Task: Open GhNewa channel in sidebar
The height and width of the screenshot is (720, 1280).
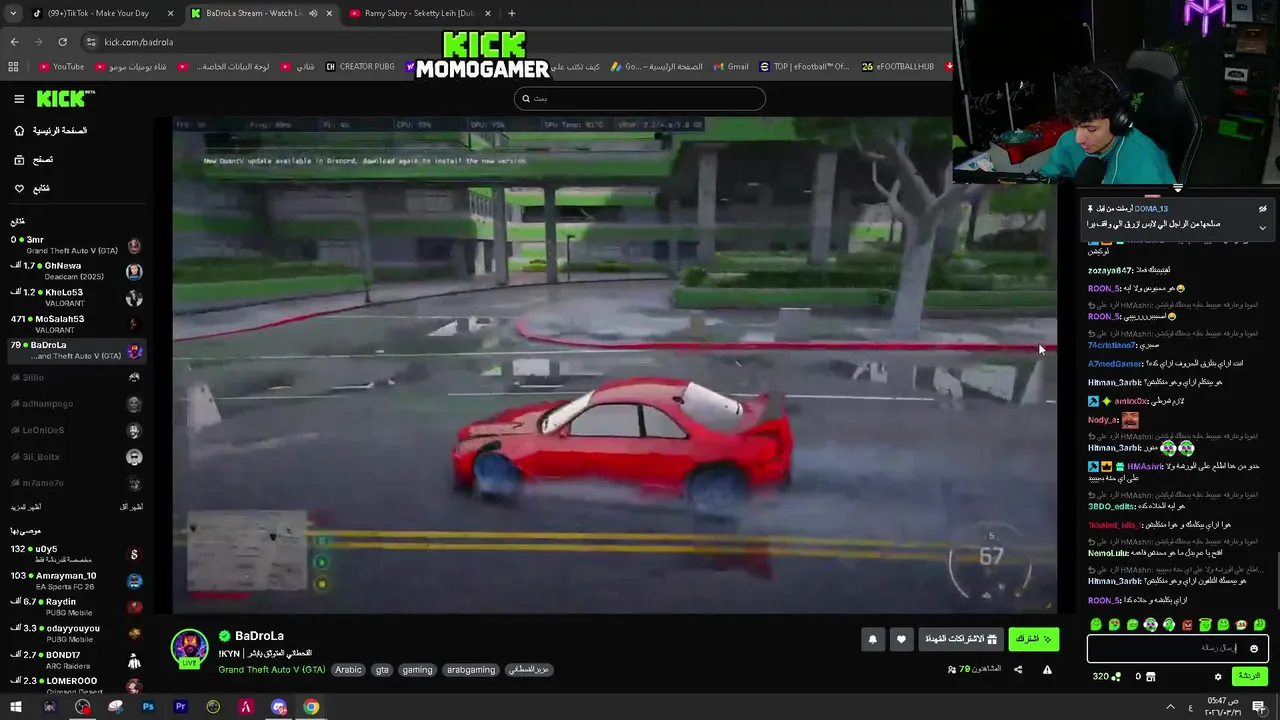Action: coord(76,271)
